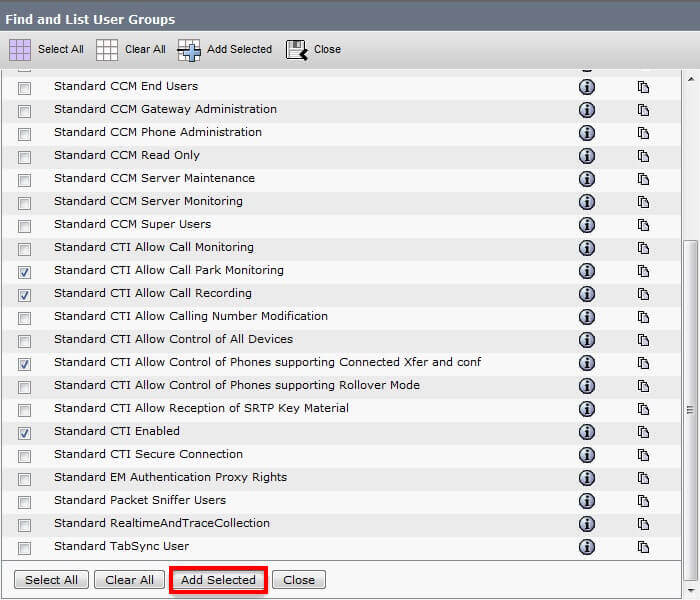The image size is (700, 600).
Task: Click the scrollbar up arrow
Action: point(691,79)
